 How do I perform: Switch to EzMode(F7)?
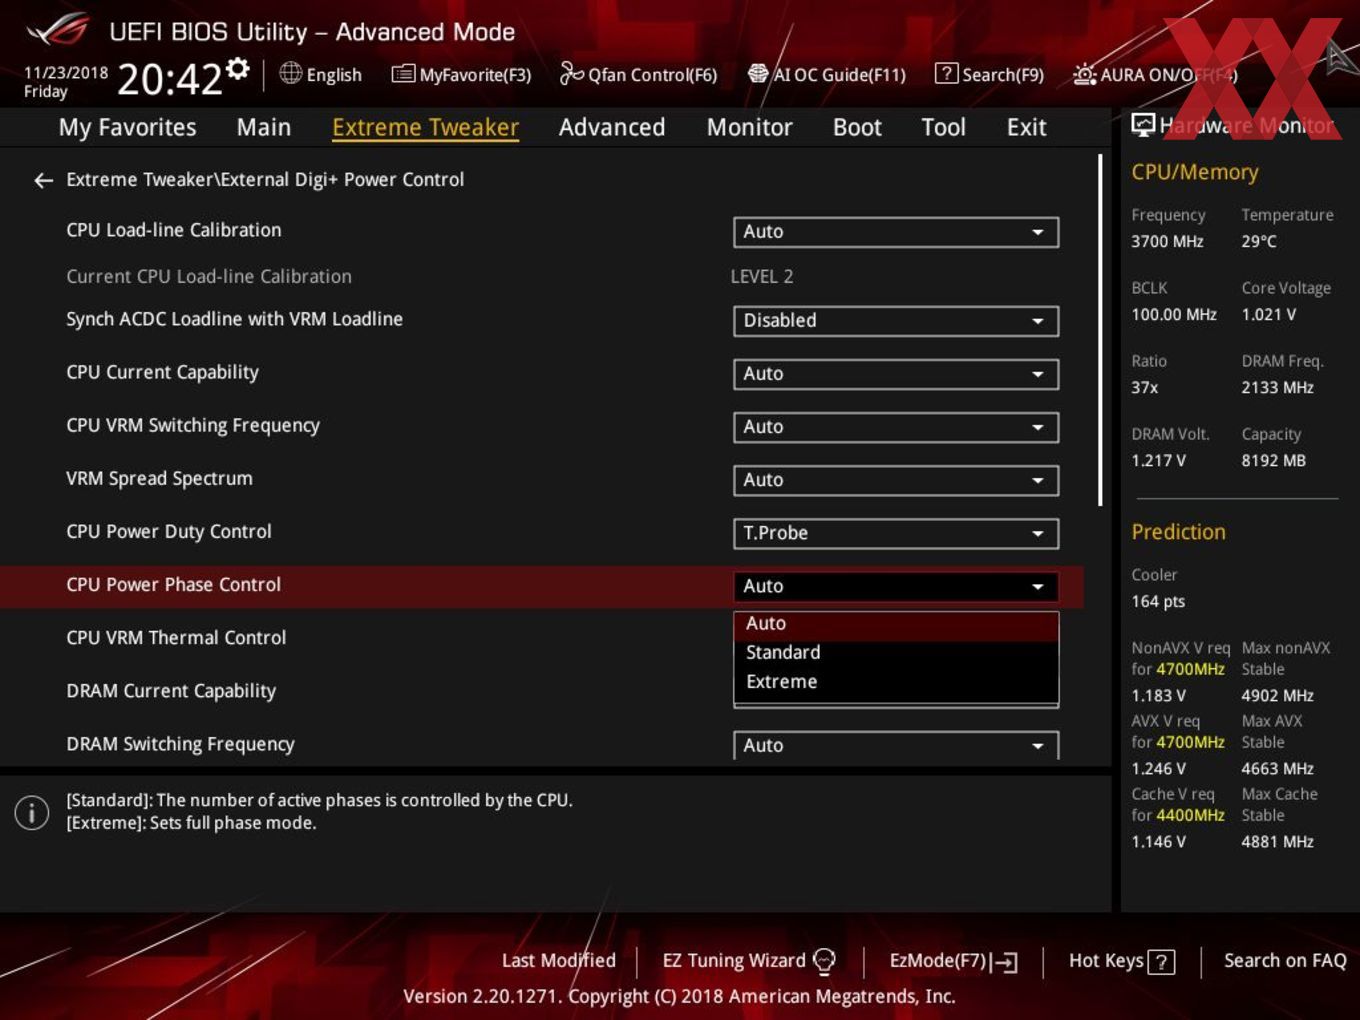click(x=953, y=961)
